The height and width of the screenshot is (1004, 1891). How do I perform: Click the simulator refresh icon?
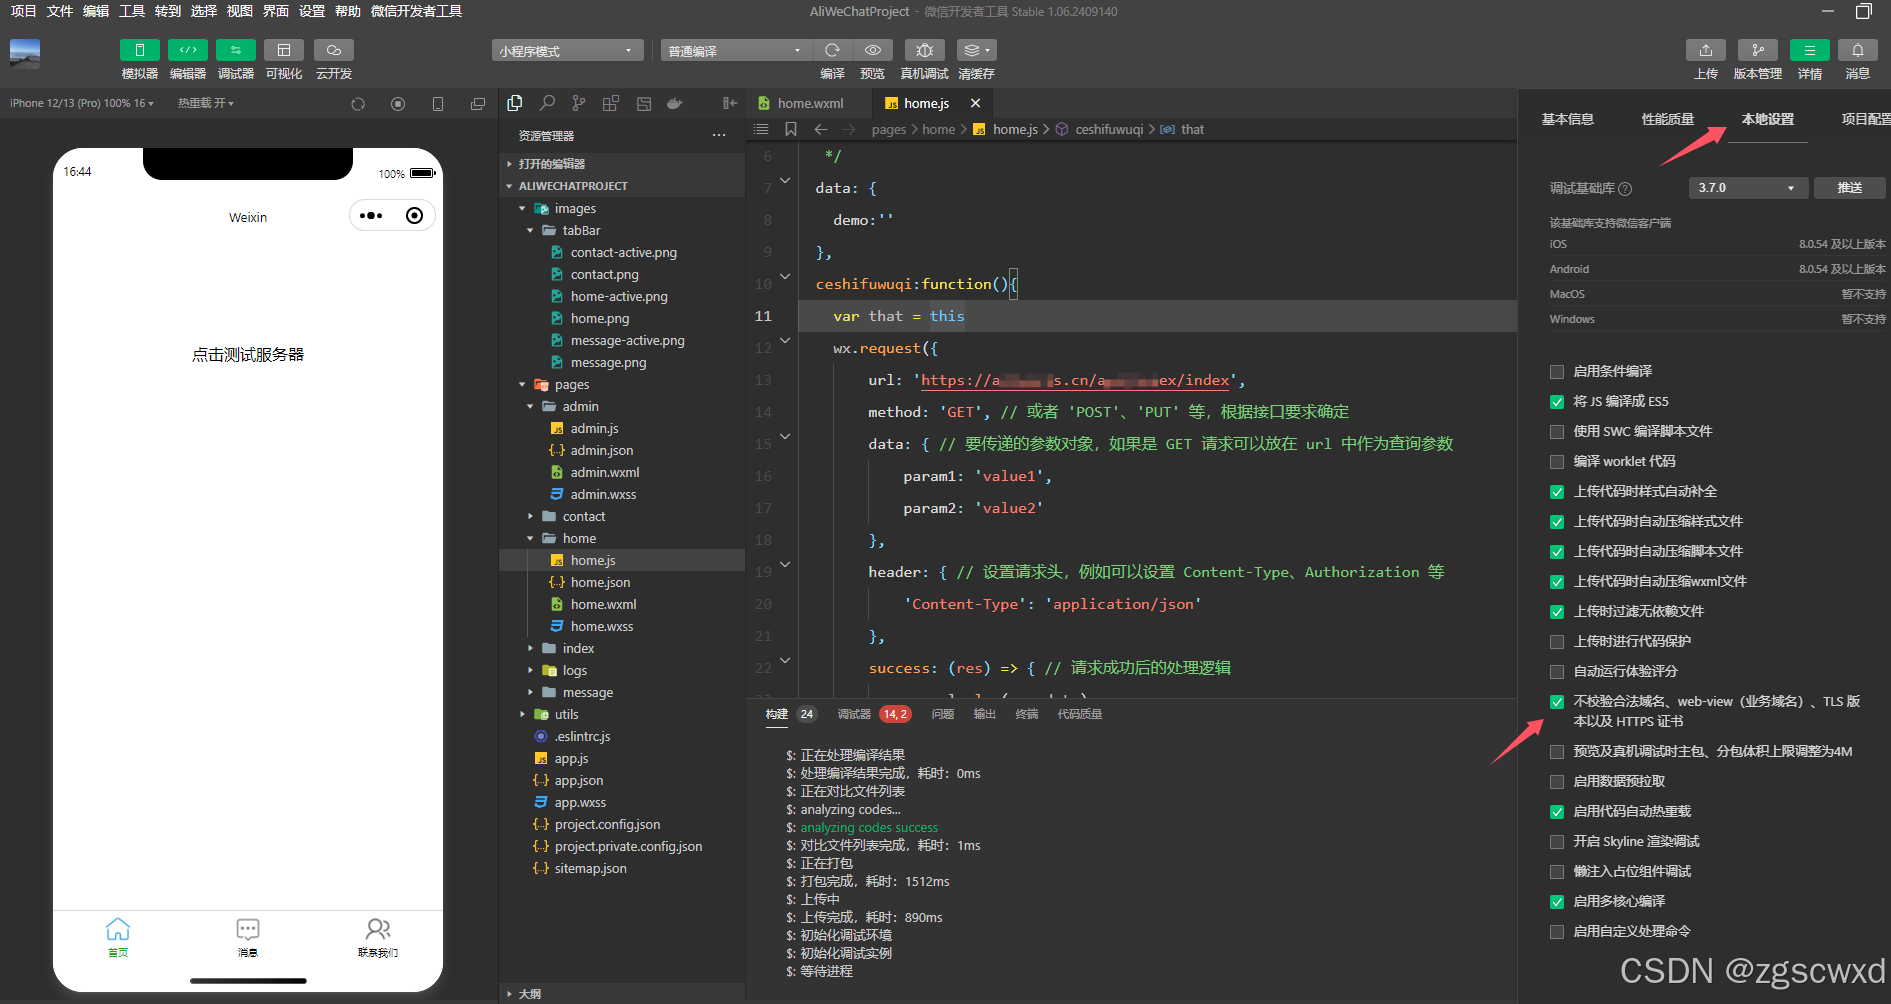click(x=358, y=104)
